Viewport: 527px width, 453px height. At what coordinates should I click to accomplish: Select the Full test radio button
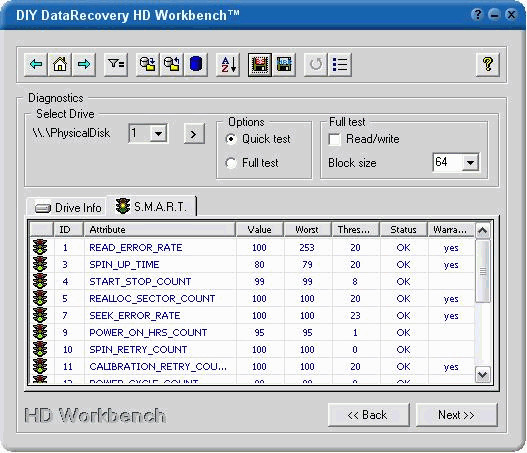[x=231, y=163]
